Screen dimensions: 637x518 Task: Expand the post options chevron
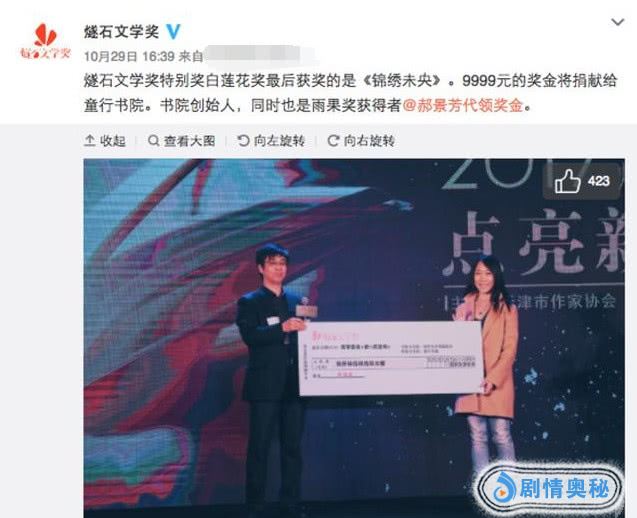(618, 22)
